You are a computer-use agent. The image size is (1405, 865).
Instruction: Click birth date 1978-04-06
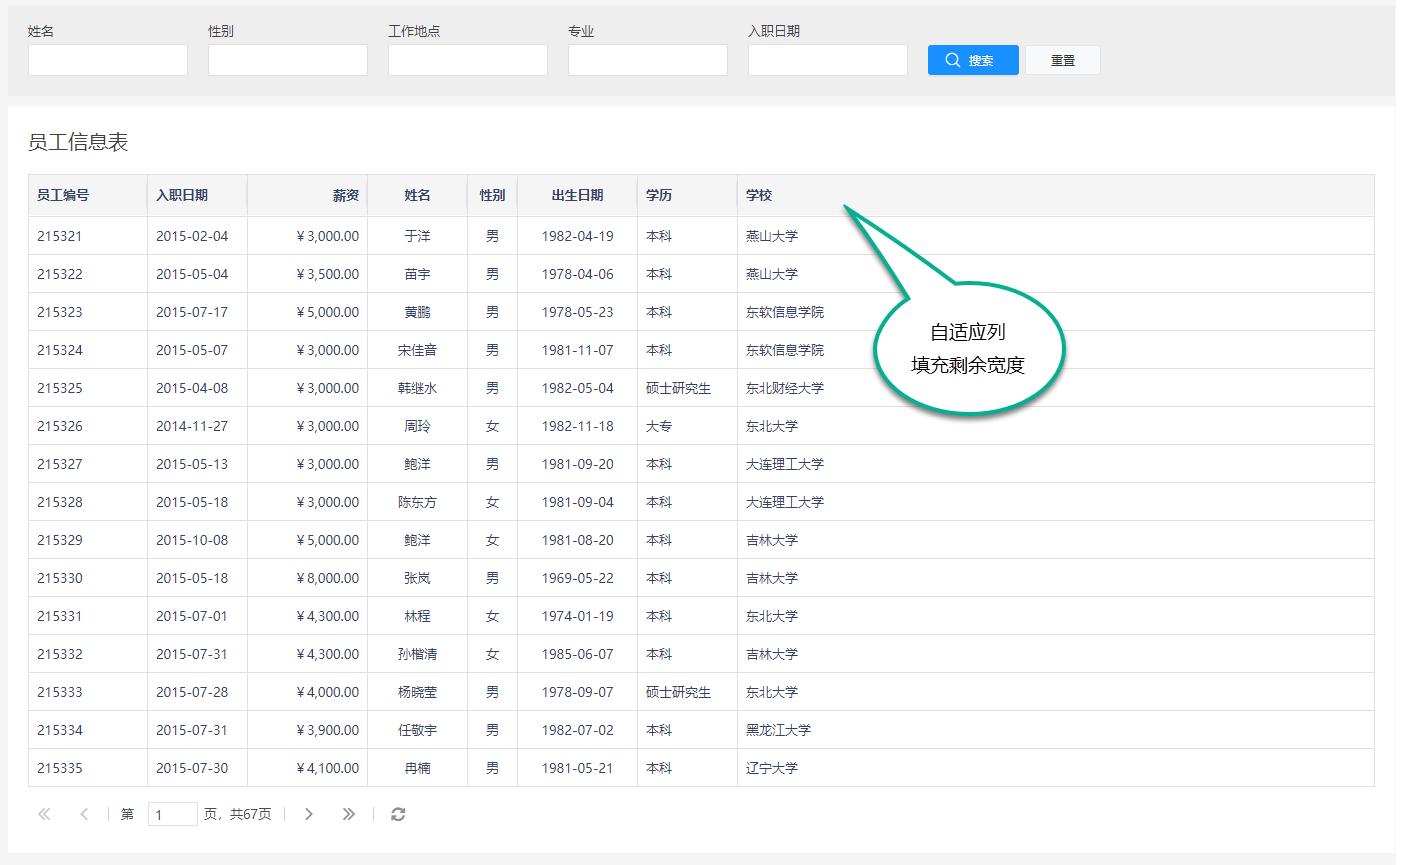[x=578, y=274]
